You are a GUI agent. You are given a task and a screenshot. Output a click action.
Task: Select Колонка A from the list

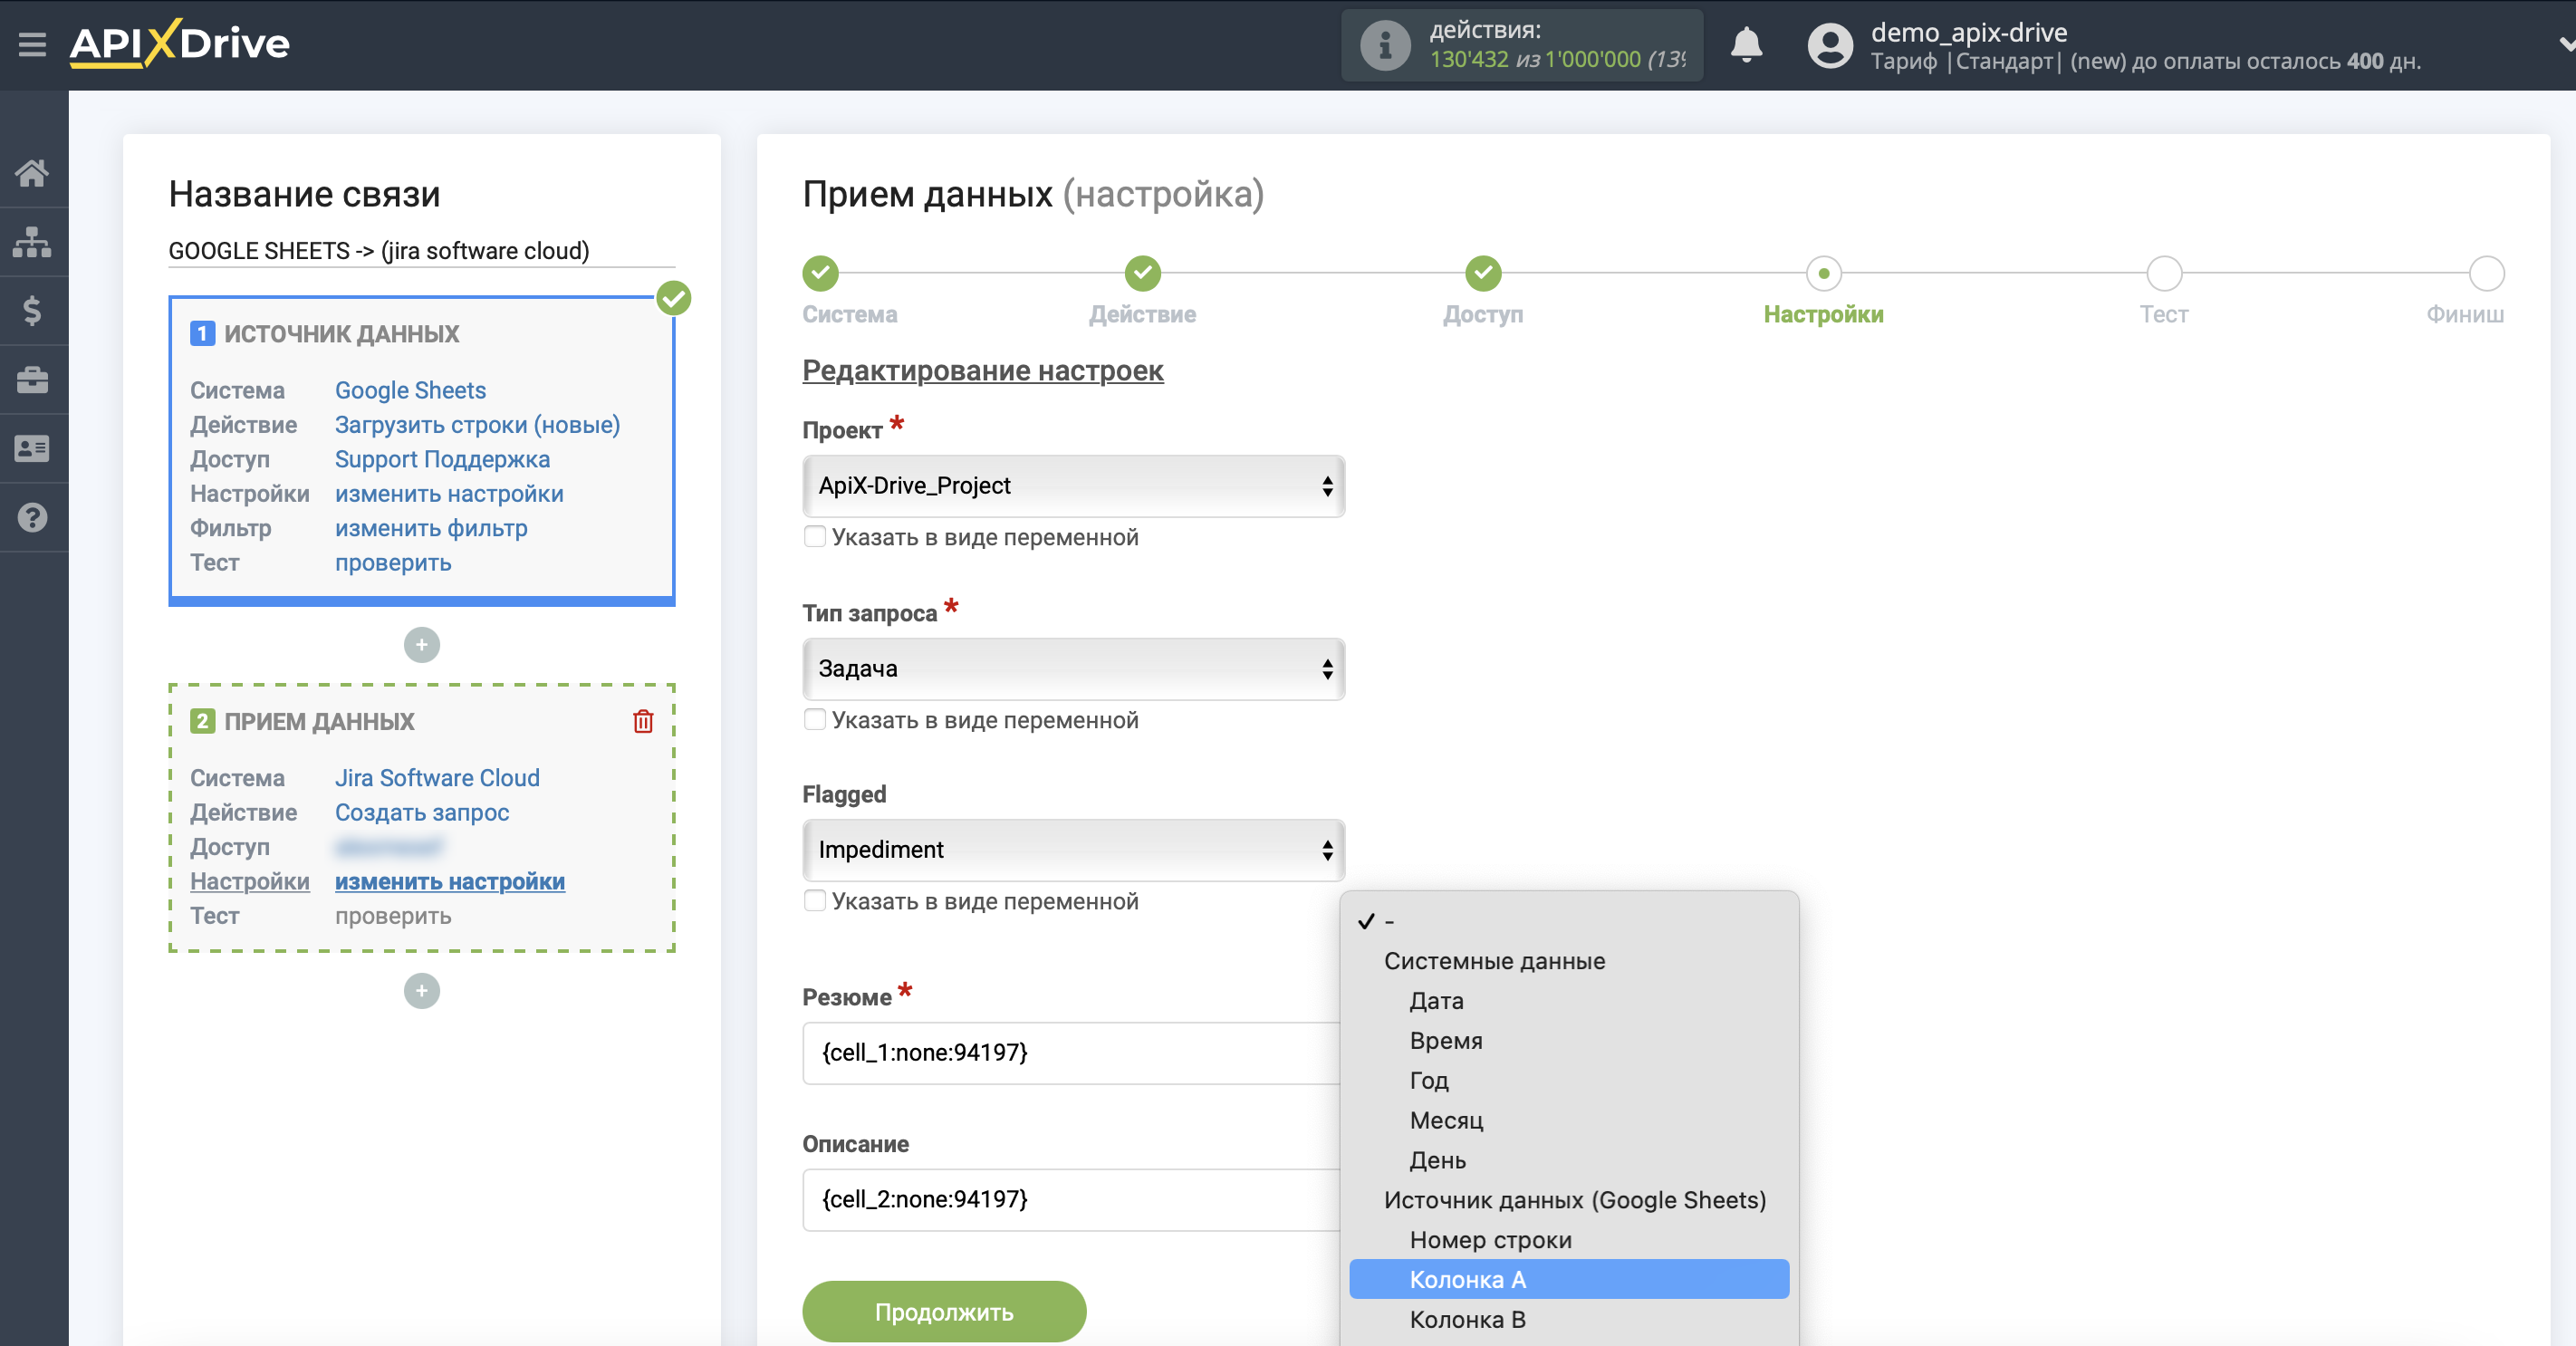[x=1569, y=1280]
